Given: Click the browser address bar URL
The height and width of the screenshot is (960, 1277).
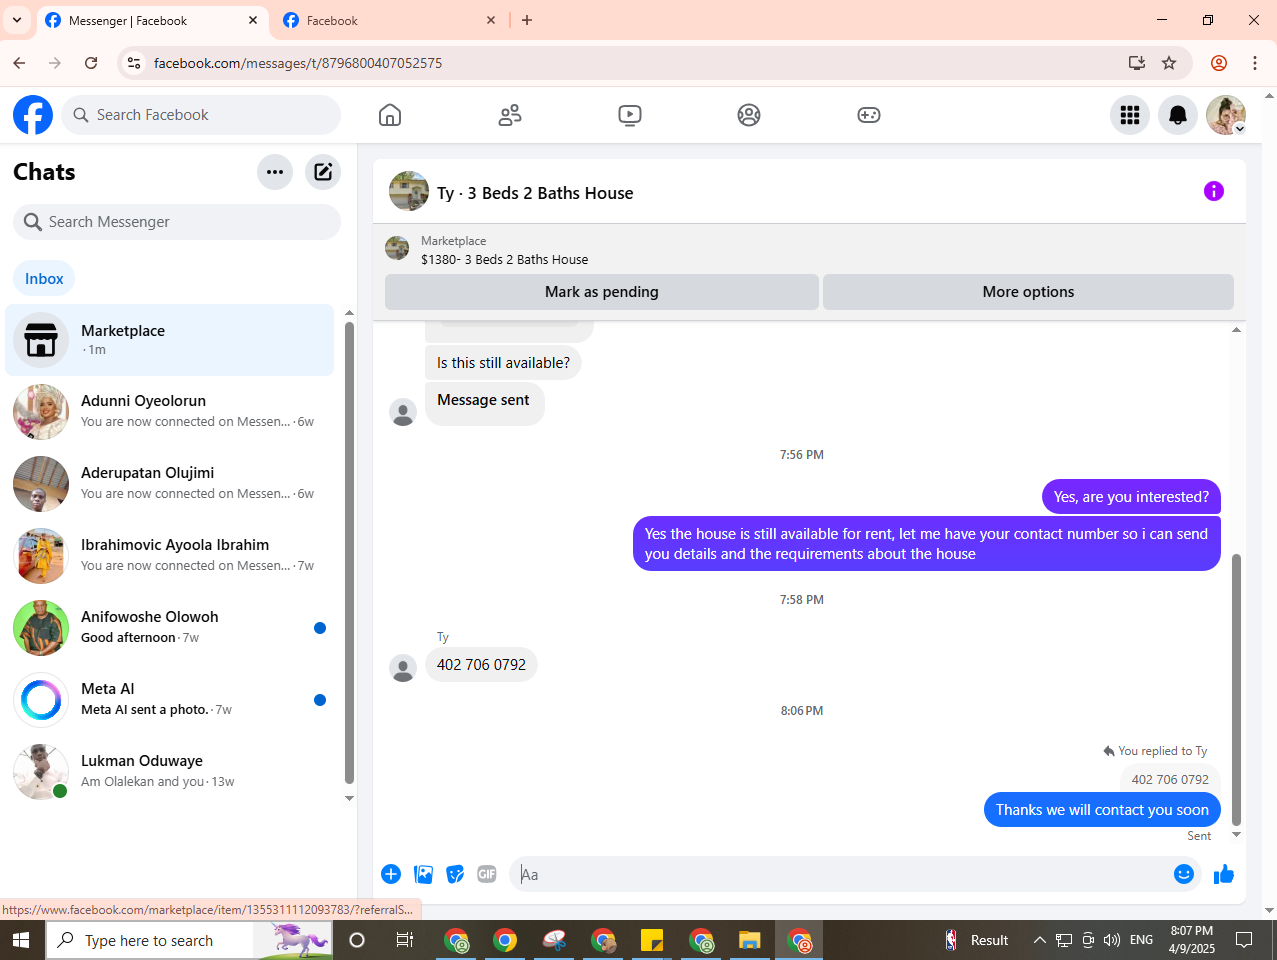Looking at the screenshot, I should point(298,63).
